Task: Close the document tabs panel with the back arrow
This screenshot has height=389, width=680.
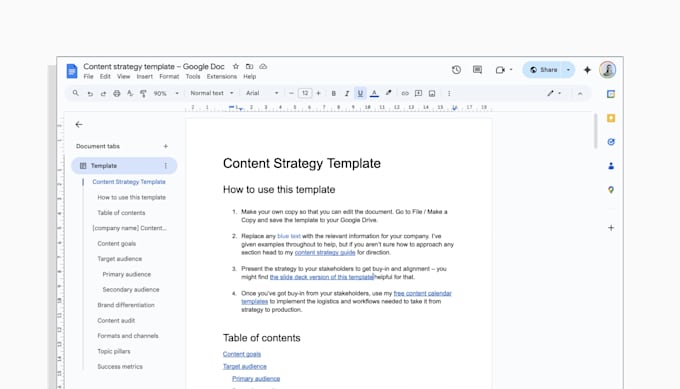Action: [x=79, y=124]
